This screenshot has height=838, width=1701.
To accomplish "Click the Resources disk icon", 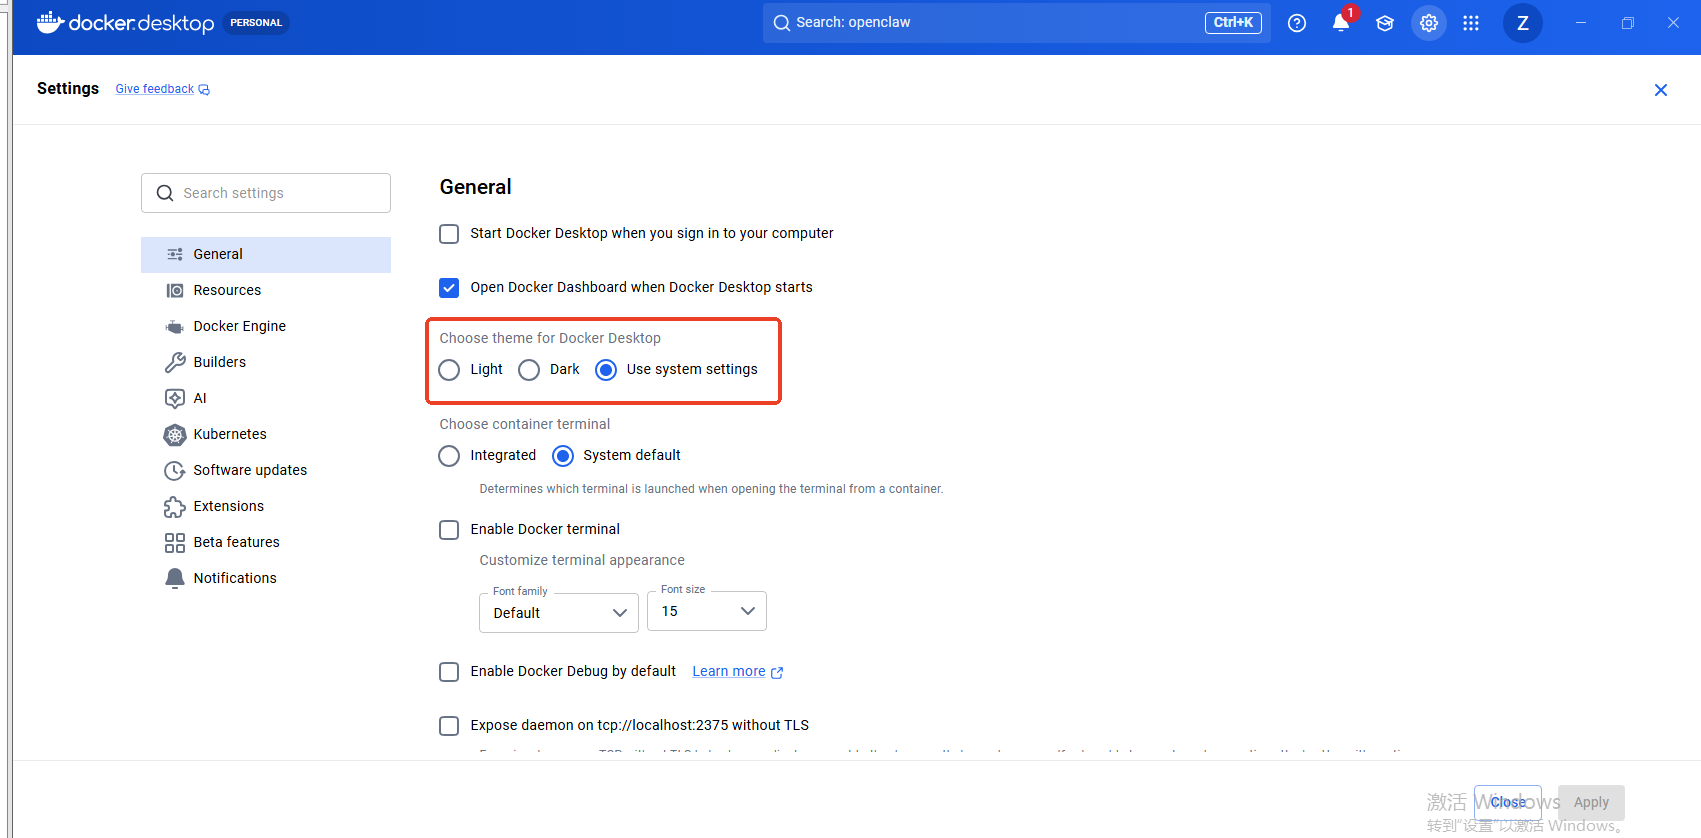I will point(175,291).
